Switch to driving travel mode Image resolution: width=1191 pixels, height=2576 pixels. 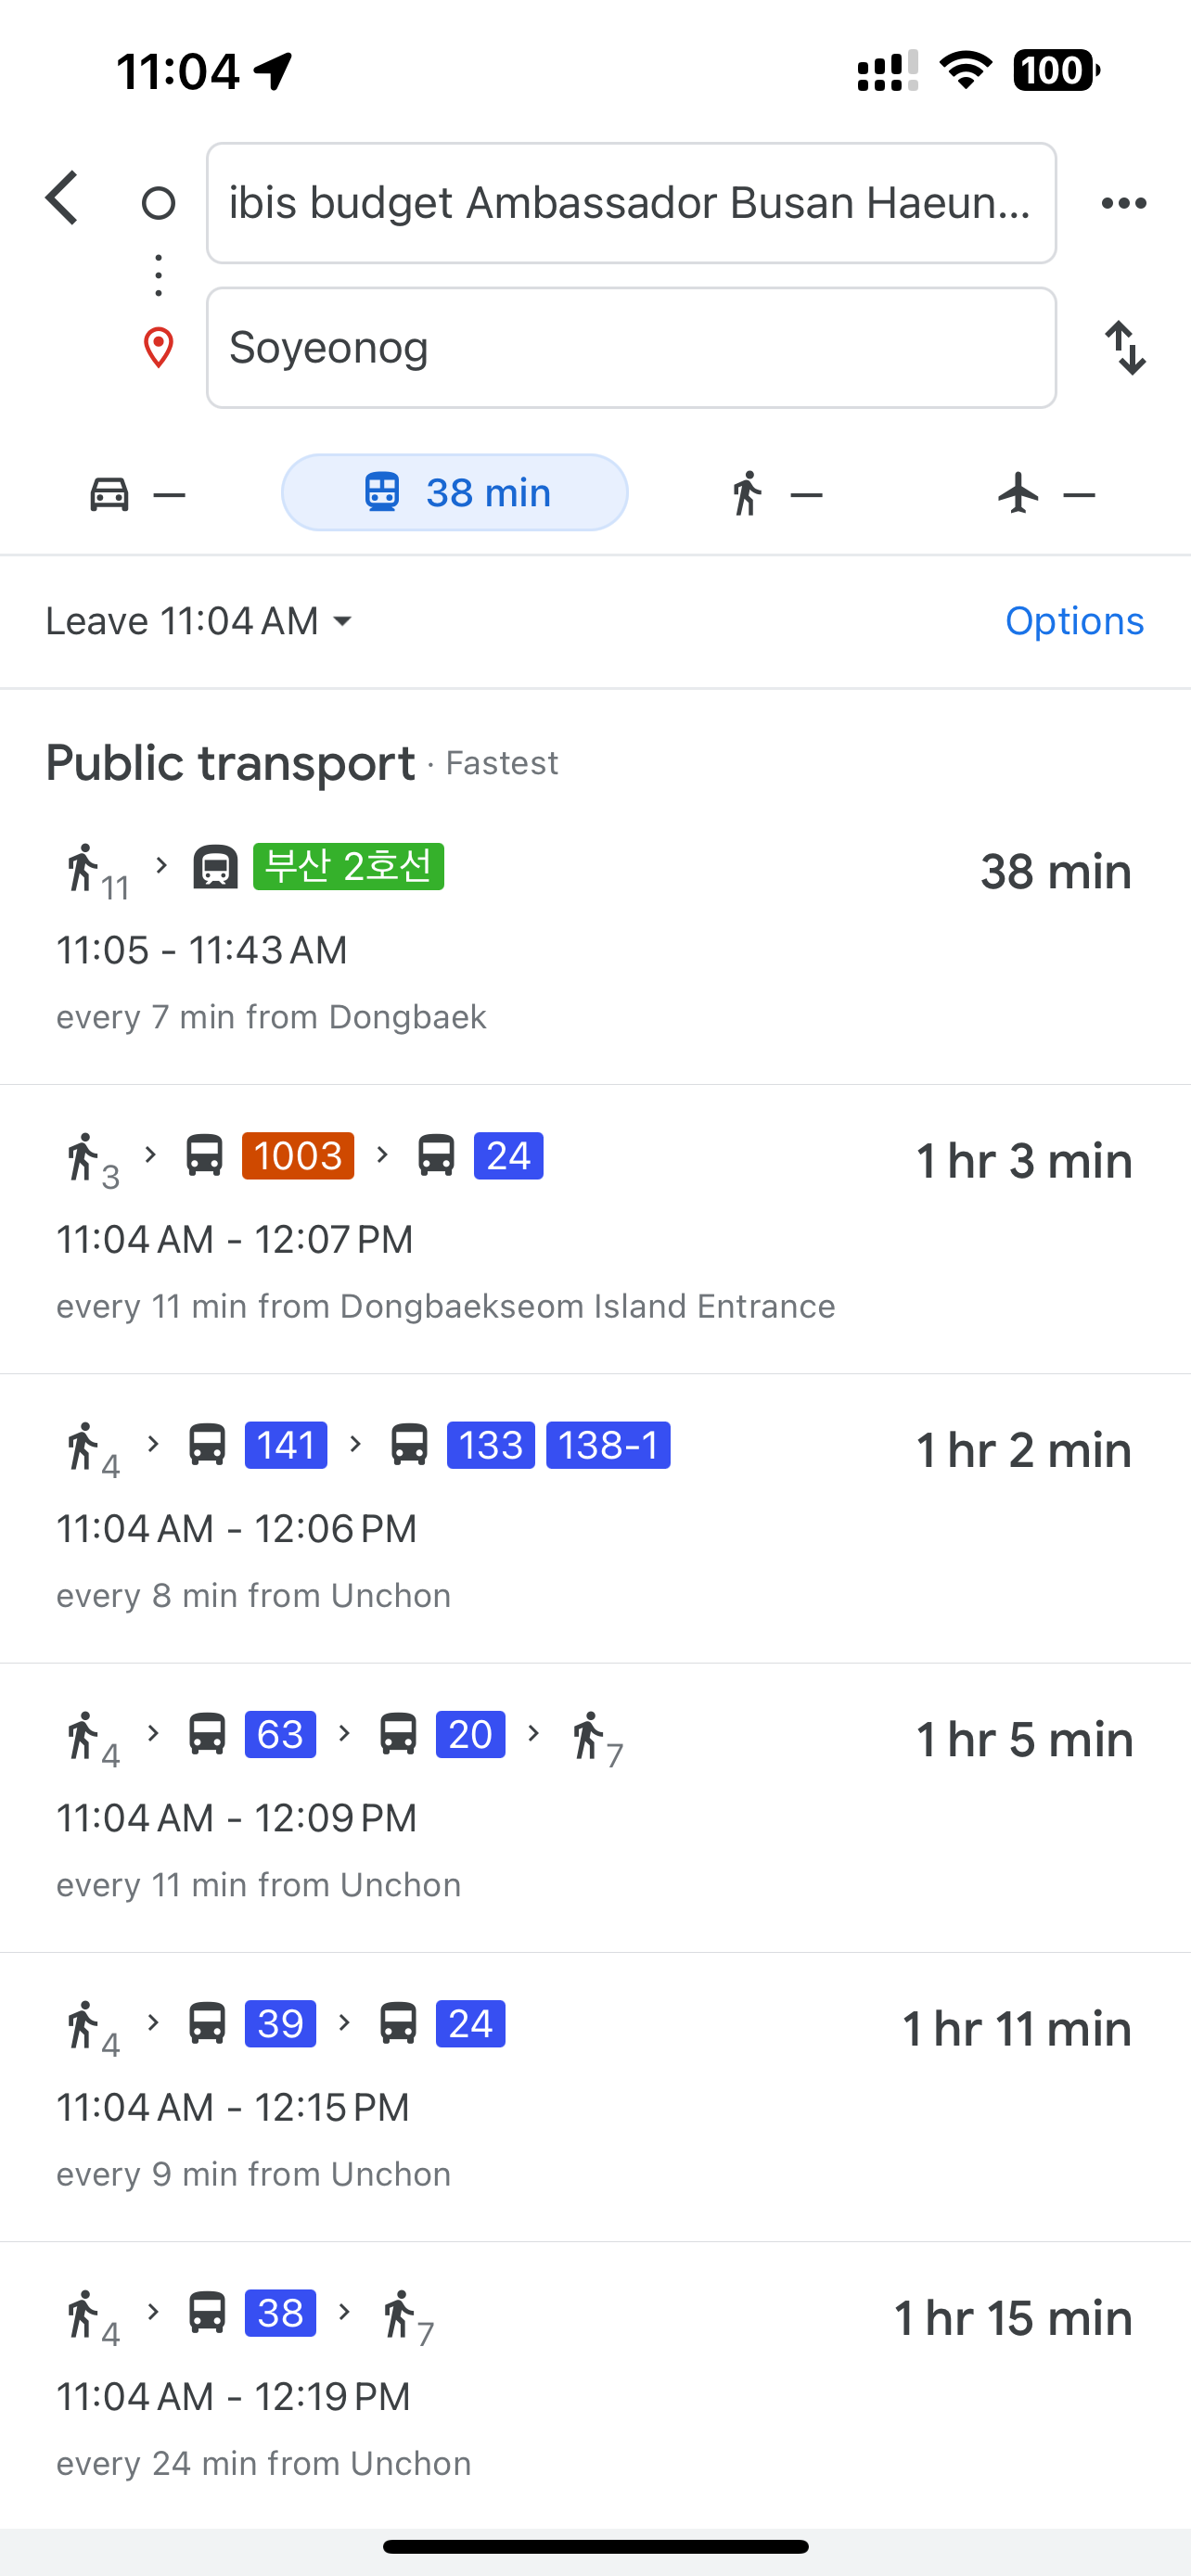point(136,493)
